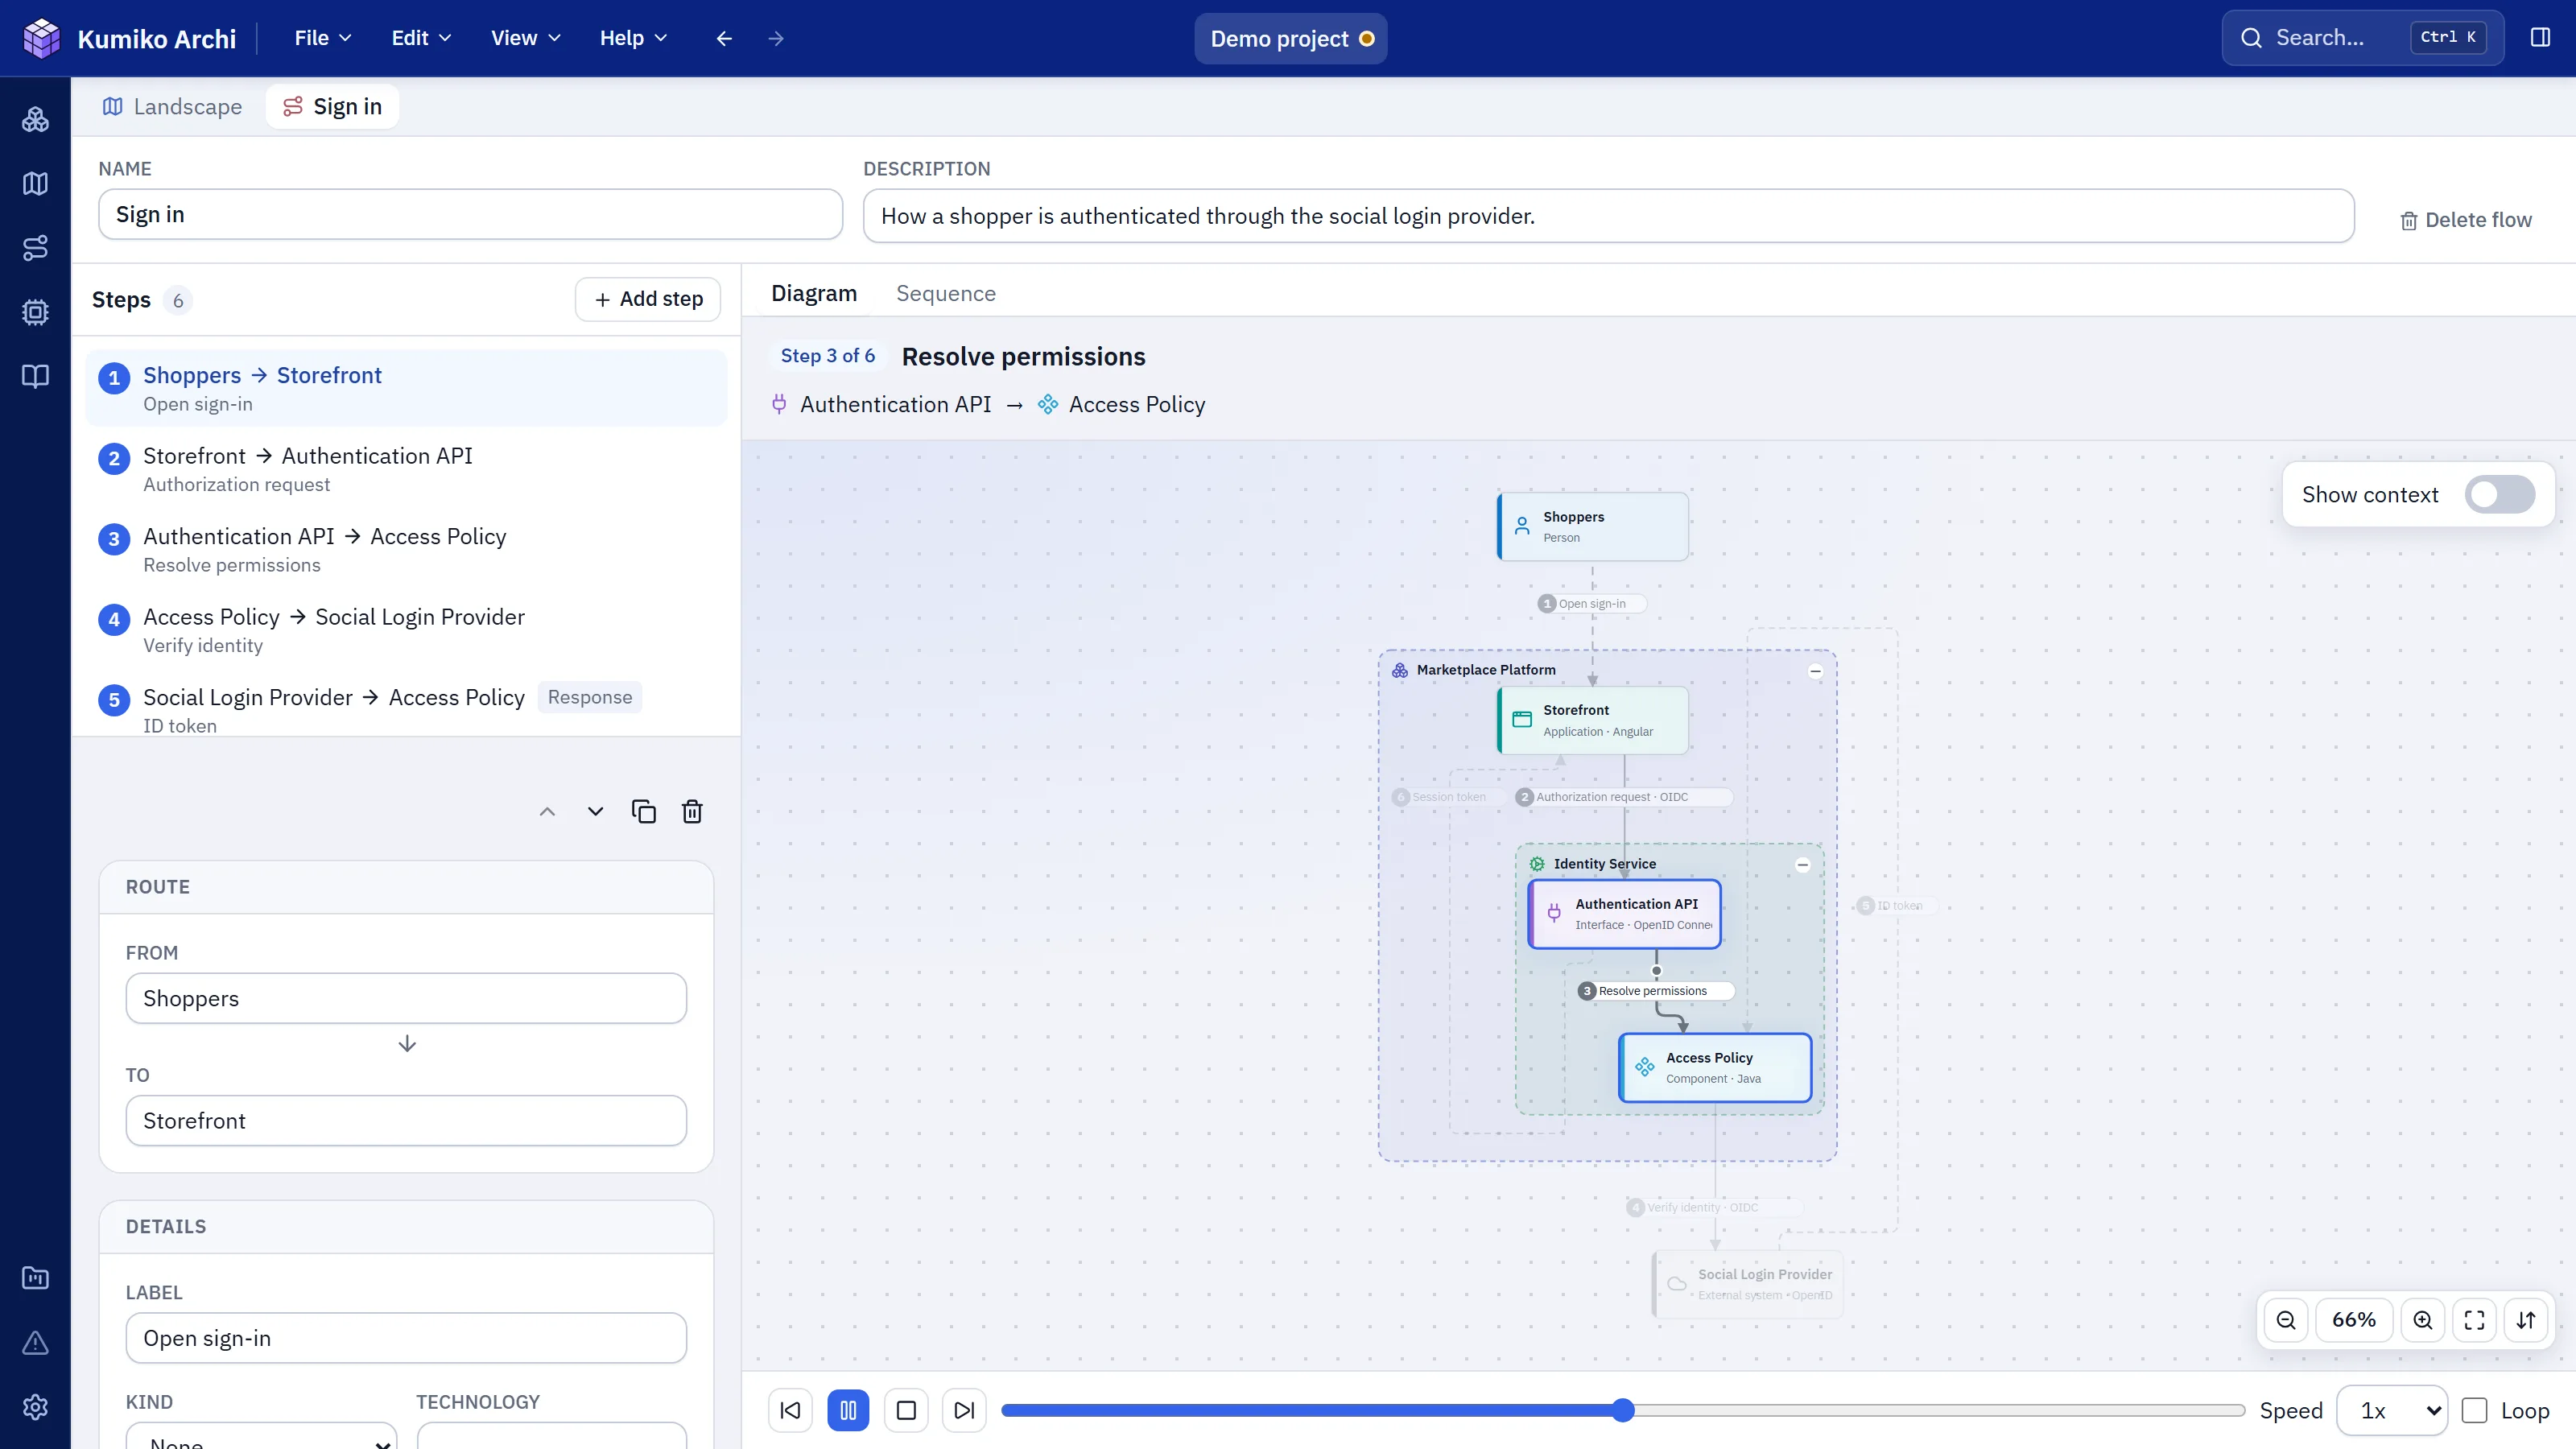Viewport: 2576px width, 1449px height.
Task: Open the warnings triangle sidebar icon
Action: coord(35,1342)
